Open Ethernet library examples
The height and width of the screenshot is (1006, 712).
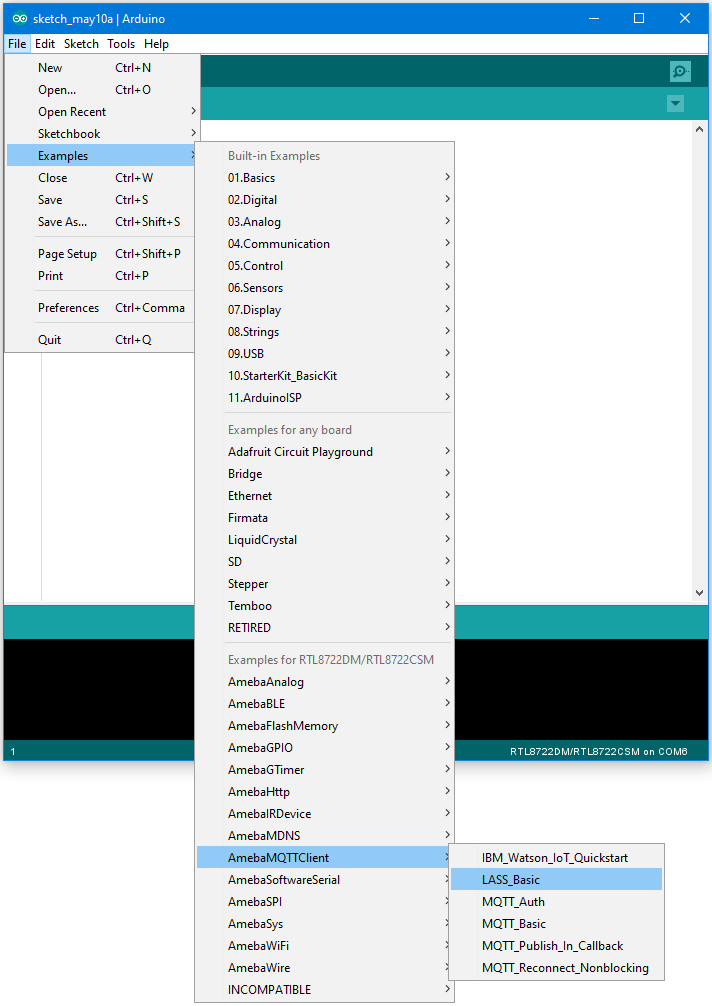(325, 496)
